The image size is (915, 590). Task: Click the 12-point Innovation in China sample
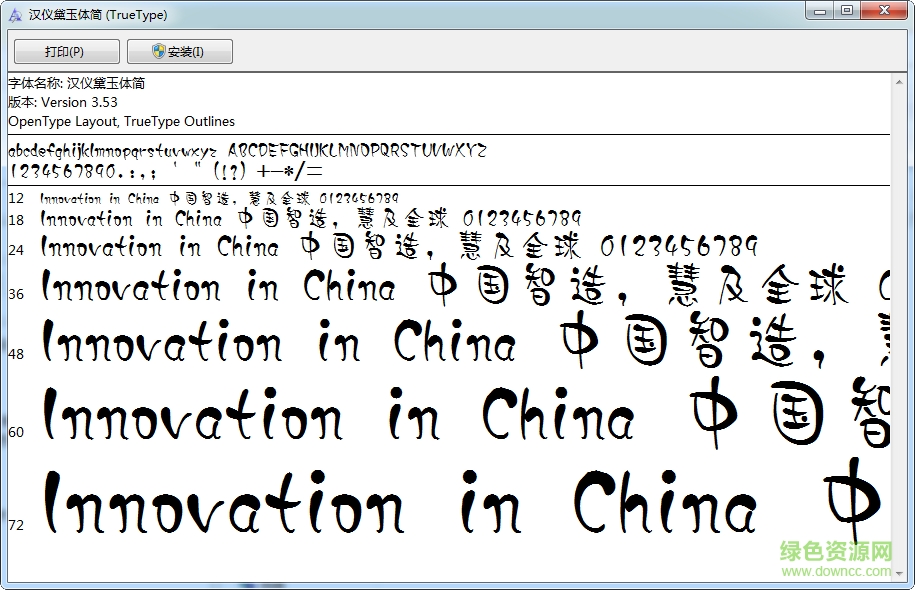pos(219,198)
